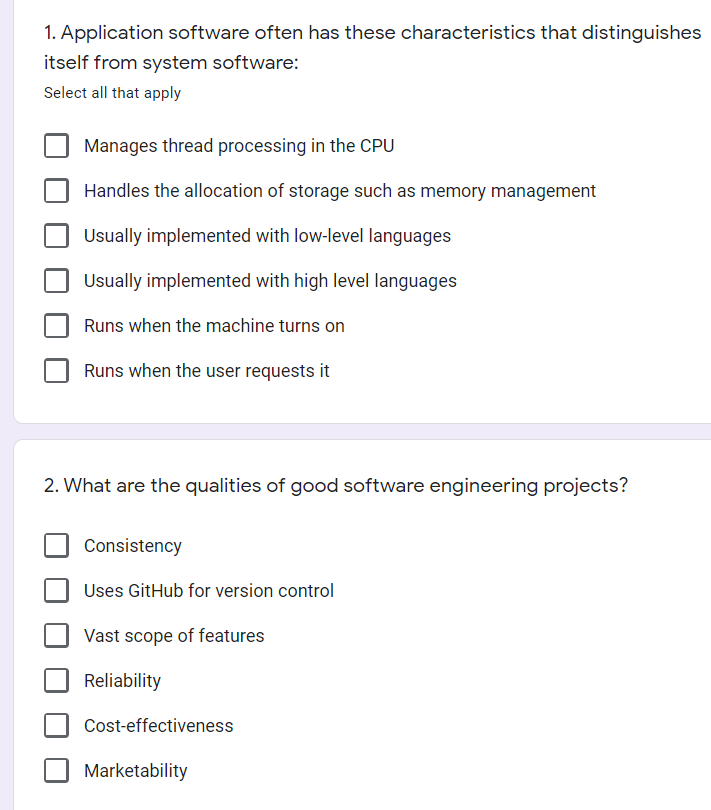Check 'Usually implemented with low-level languages'
Viewport: 711px width, 810px height.
coord(56,235)
